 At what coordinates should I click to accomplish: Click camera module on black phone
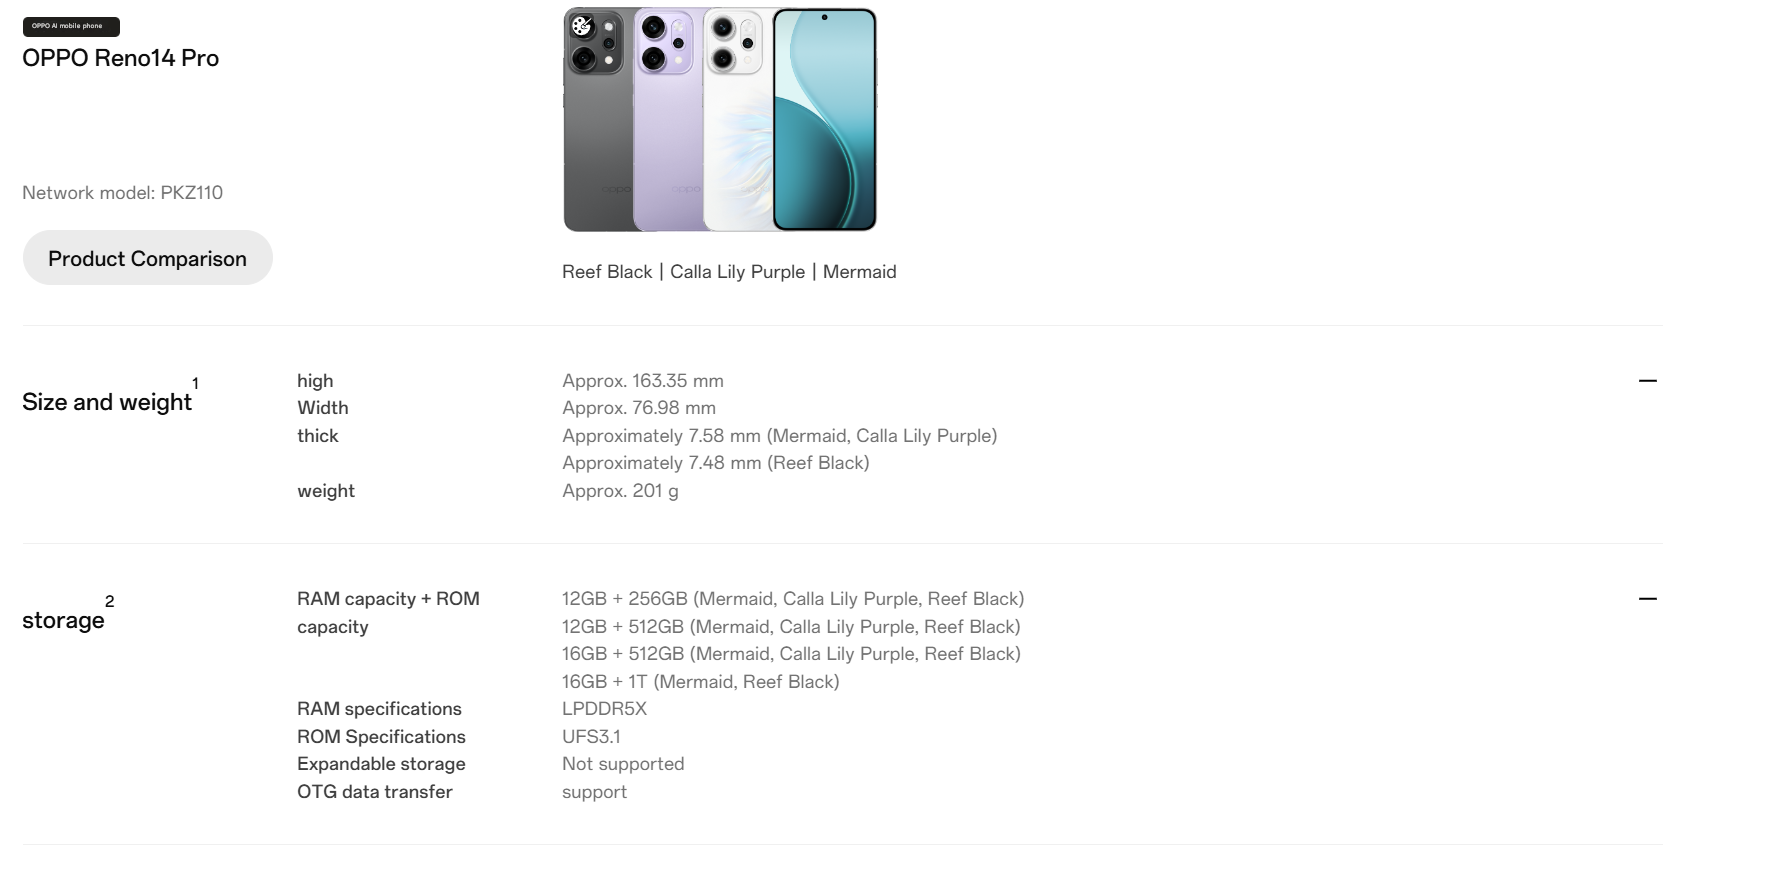pyautogui.click(x=596, y=43)
